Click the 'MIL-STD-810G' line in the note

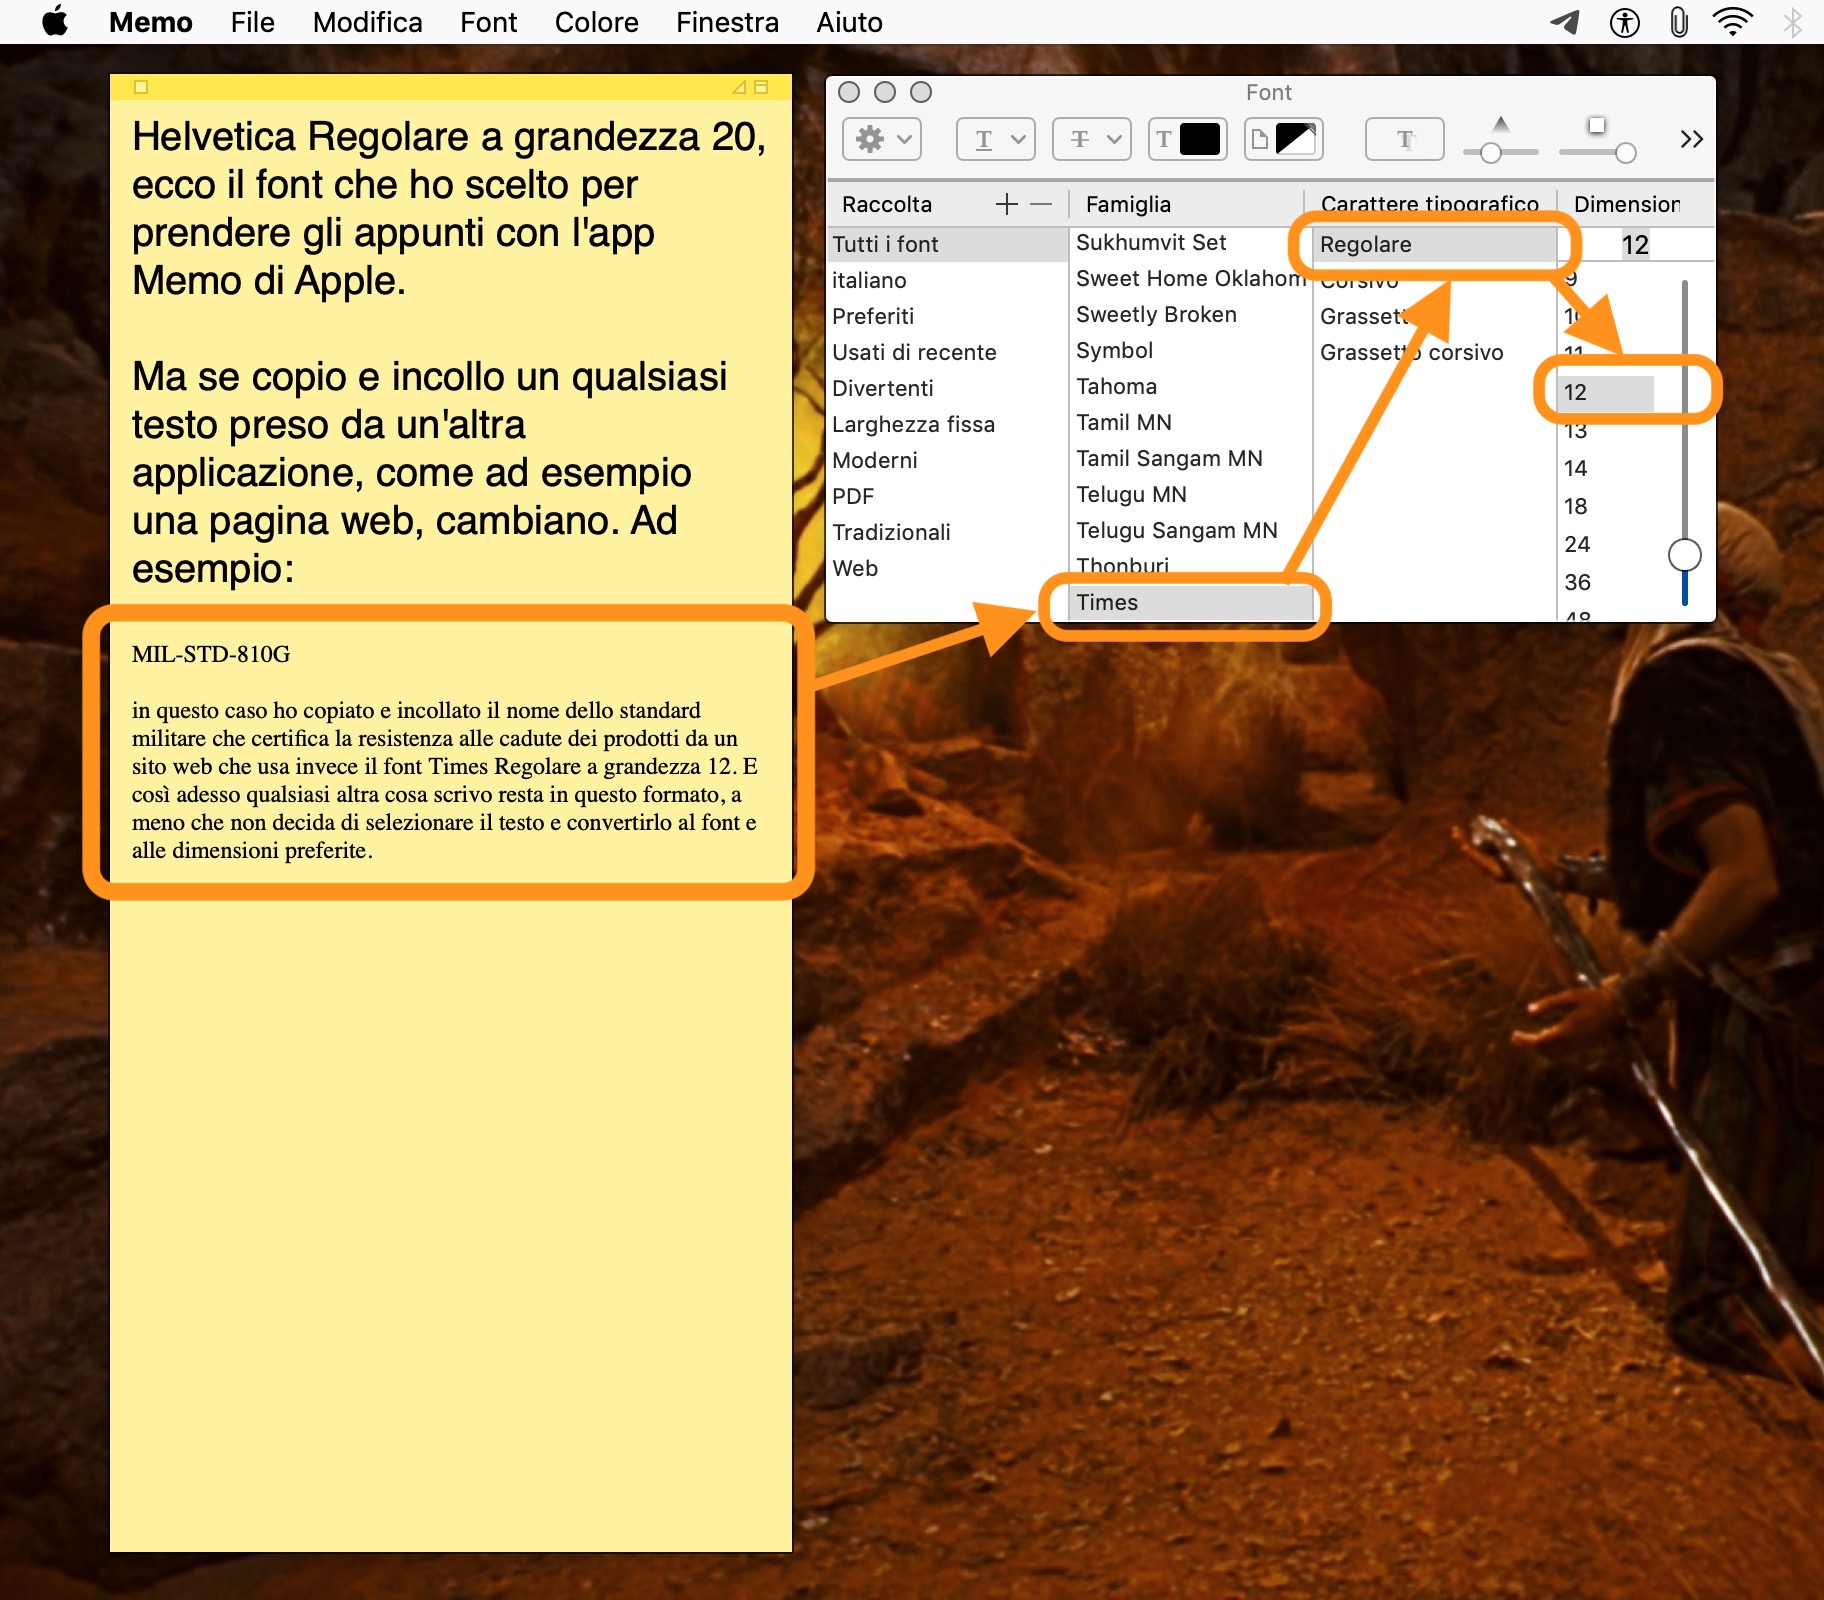(211, 654)
